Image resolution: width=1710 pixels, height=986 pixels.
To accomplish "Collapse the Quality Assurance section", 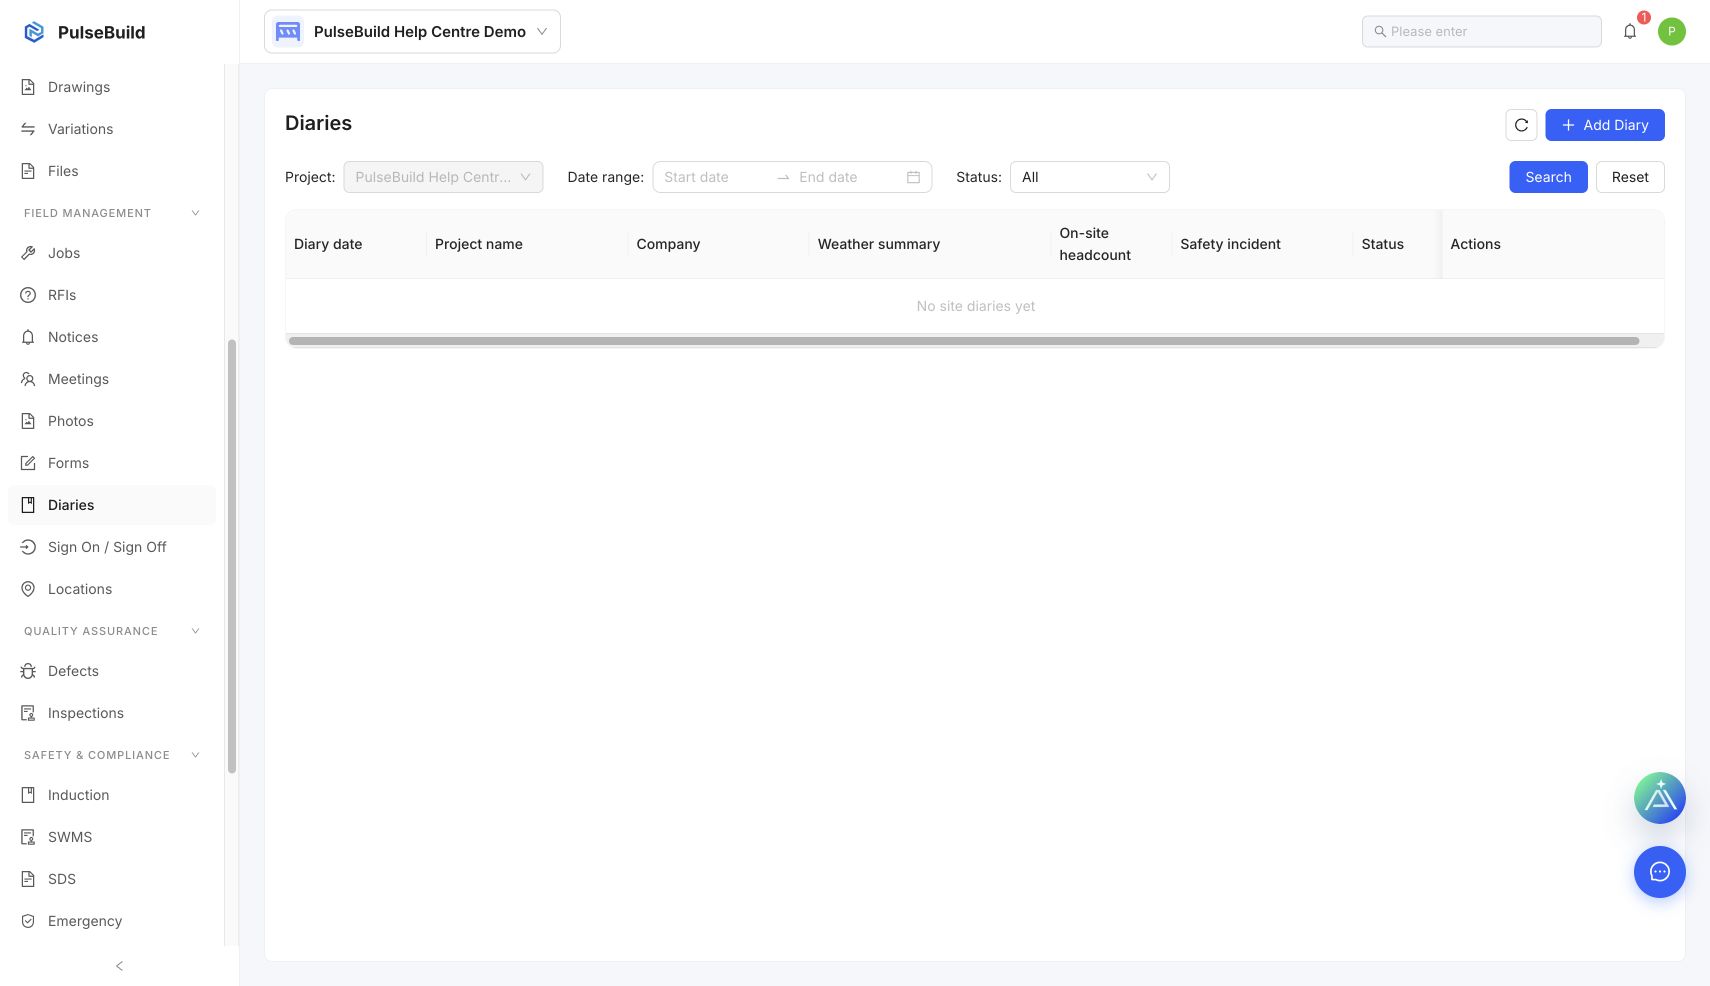I will 195,631.
